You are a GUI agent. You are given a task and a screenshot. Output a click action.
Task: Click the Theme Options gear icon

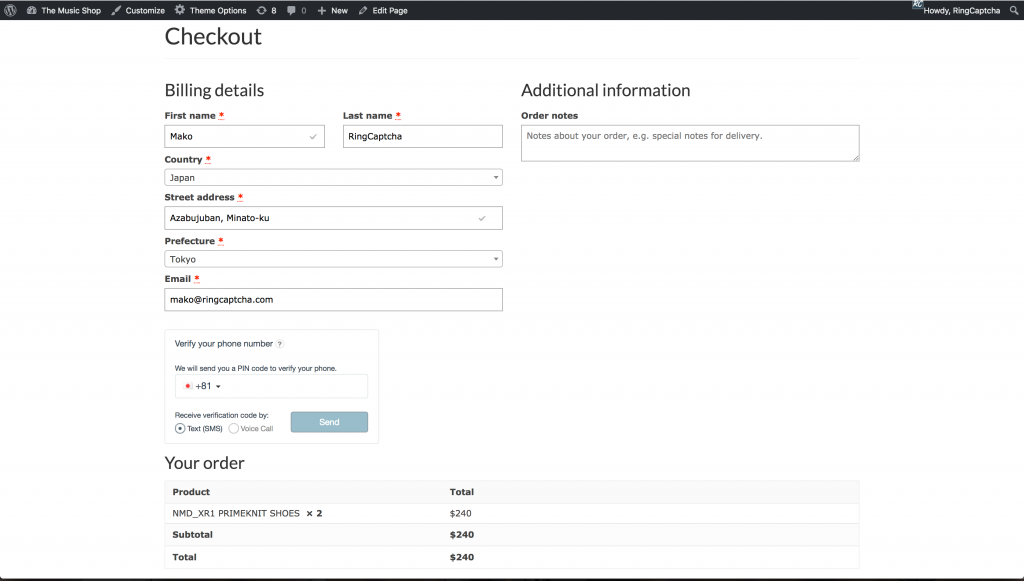coord(180,10)
